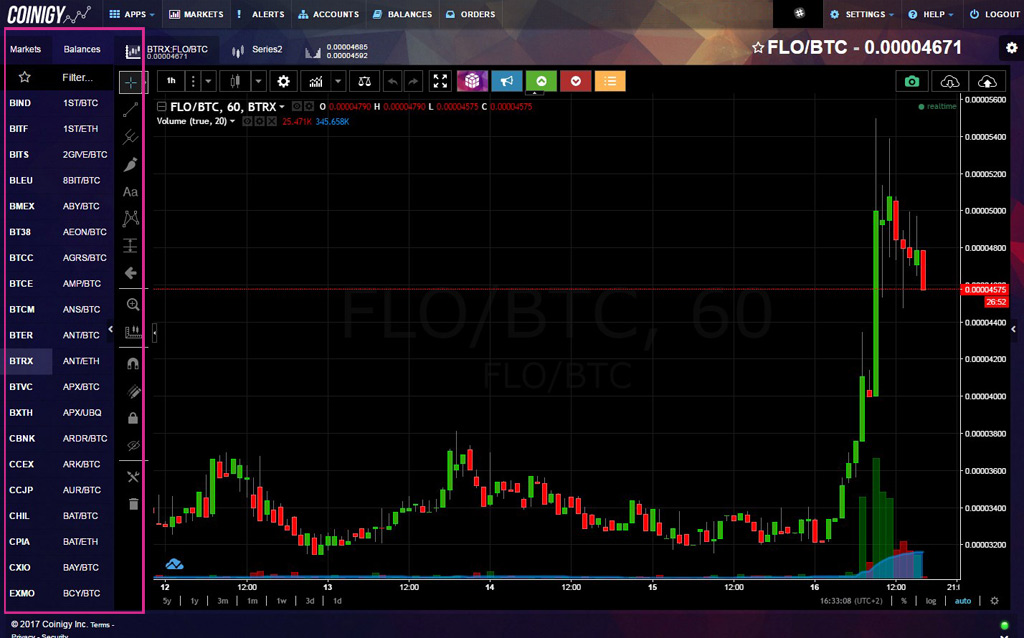Screen dimensions: 1024x638
Task: Expand the candle chart style dropdown arrow
Action: point(259,81)
